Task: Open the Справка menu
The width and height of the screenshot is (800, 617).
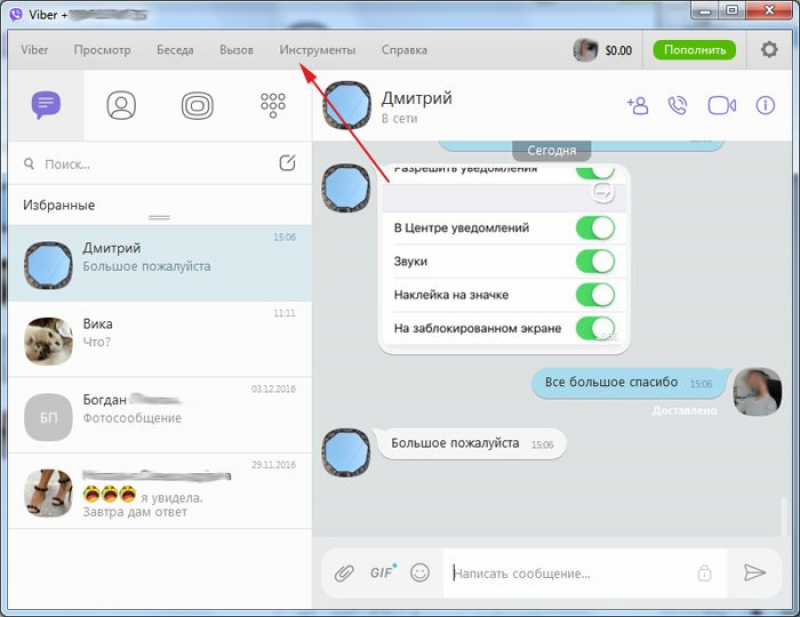Action: pyautogui.click(x=405, y=49)
